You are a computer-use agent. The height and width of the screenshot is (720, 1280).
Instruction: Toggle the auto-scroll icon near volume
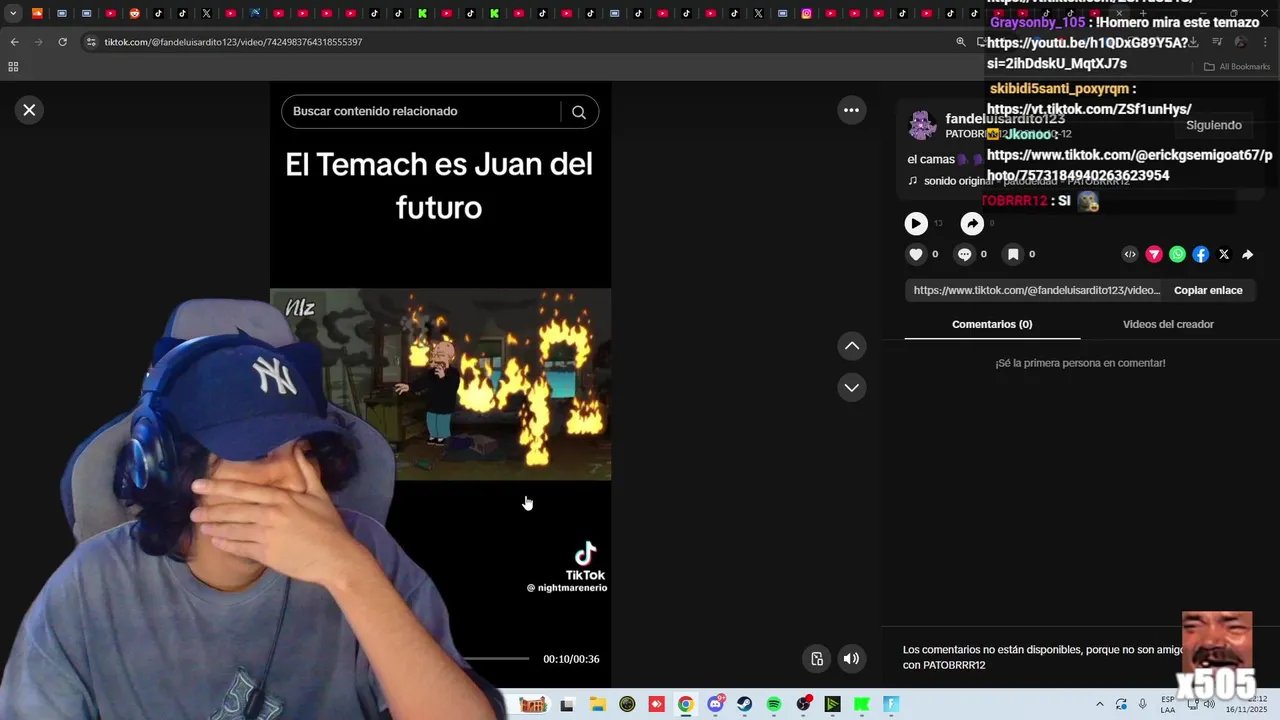[x=817, y=658]
